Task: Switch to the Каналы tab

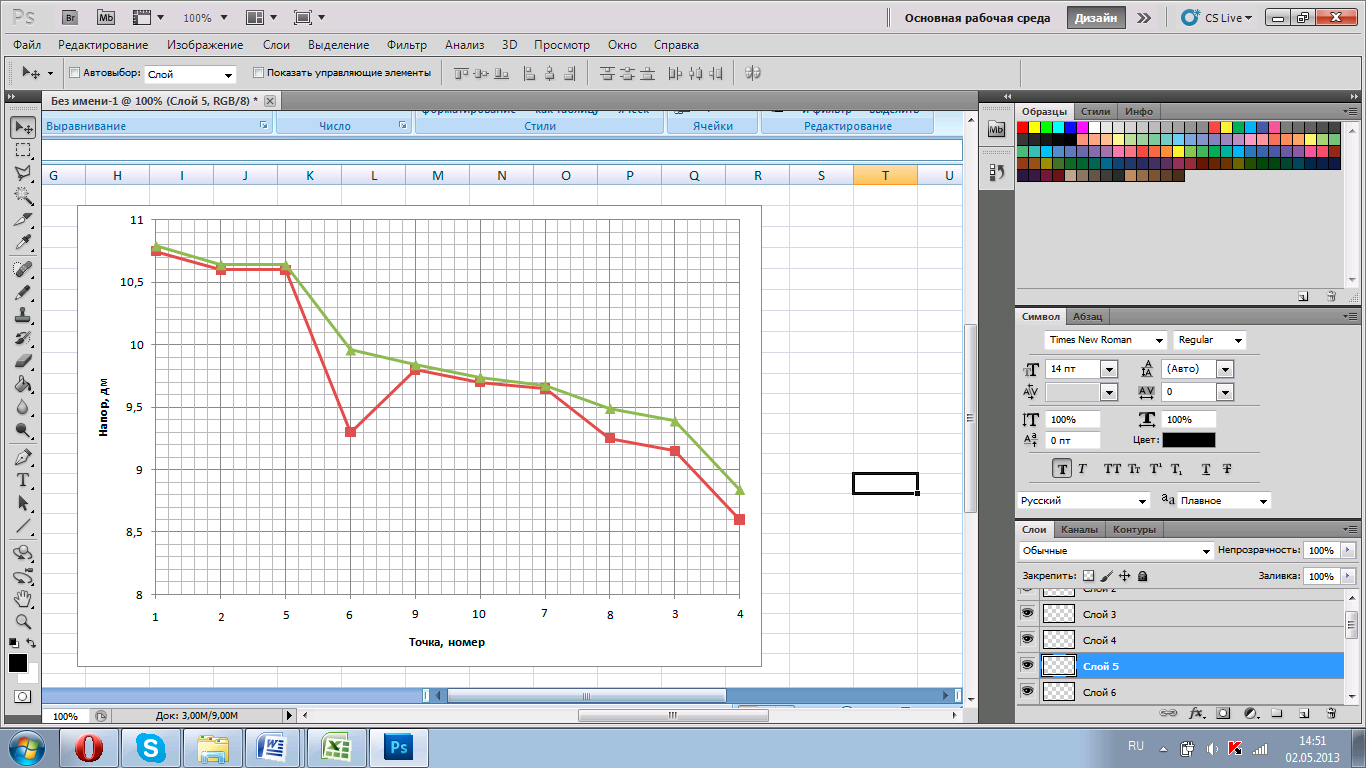Action: (1079, 529)
